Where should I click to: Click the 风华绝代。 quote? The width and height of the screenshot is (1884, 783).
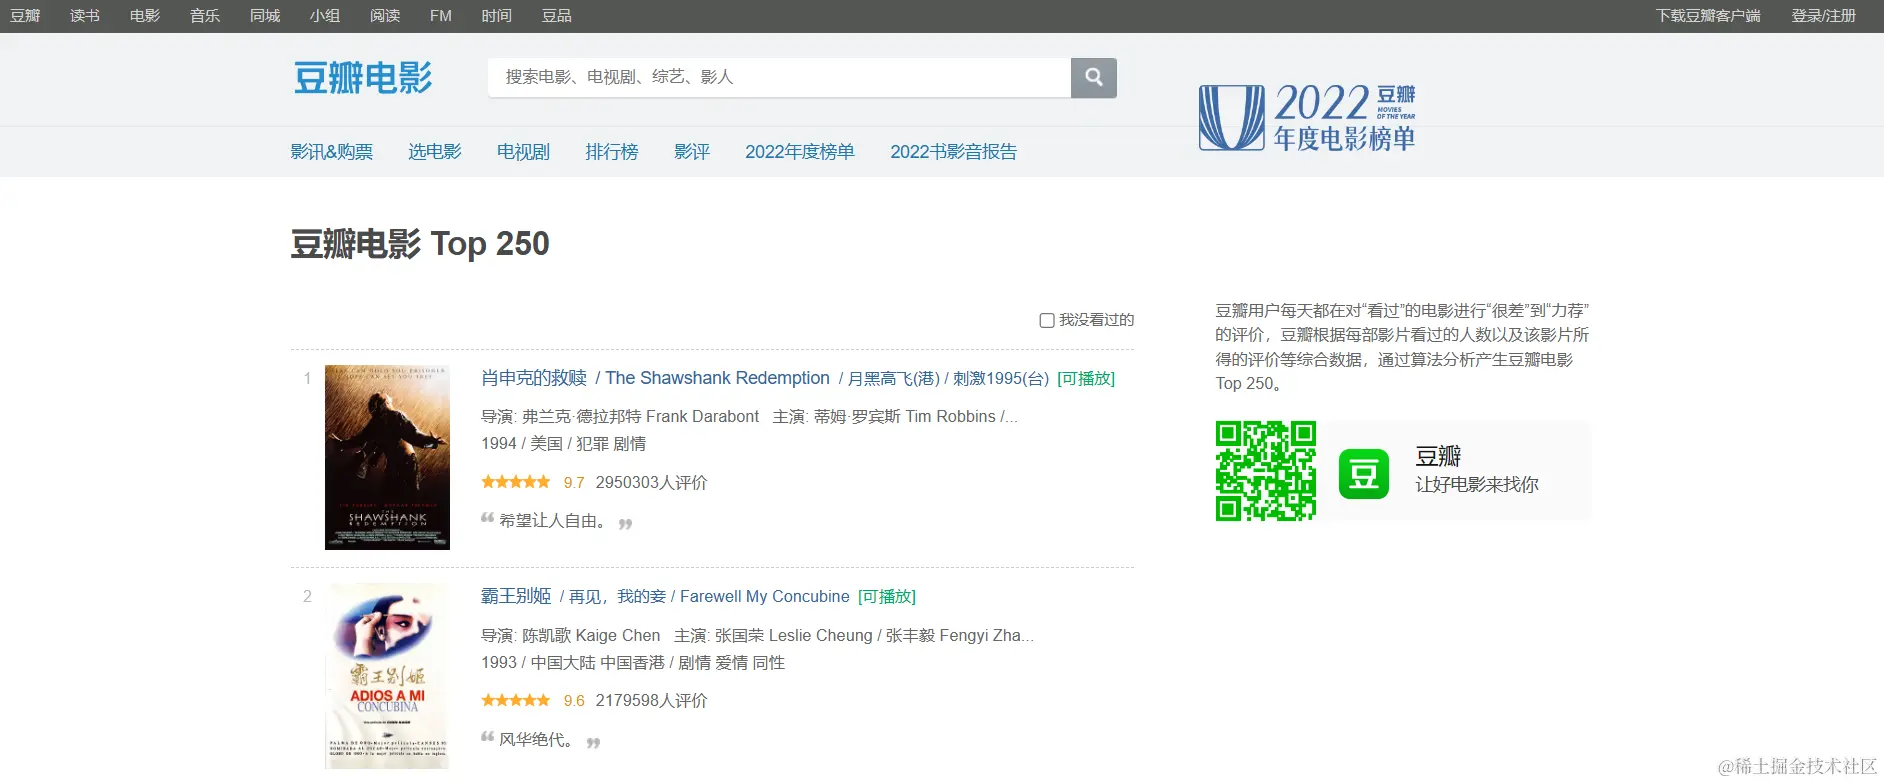coord(536,740)
